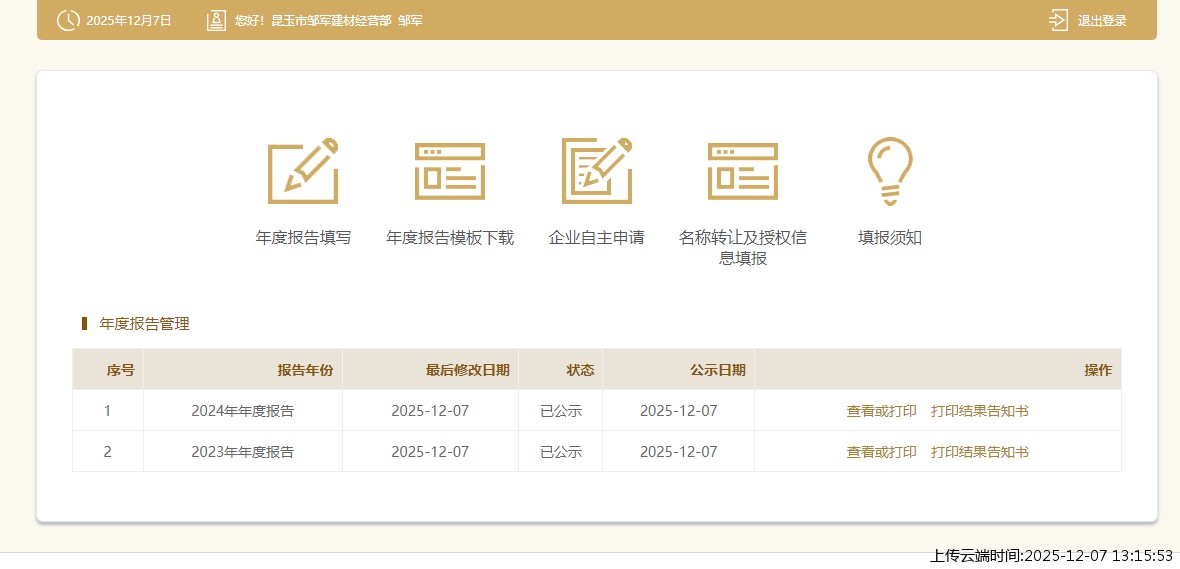Click the logout arrow icon in top bar
Screen dimensions: 1180x569
[1059, 20]
